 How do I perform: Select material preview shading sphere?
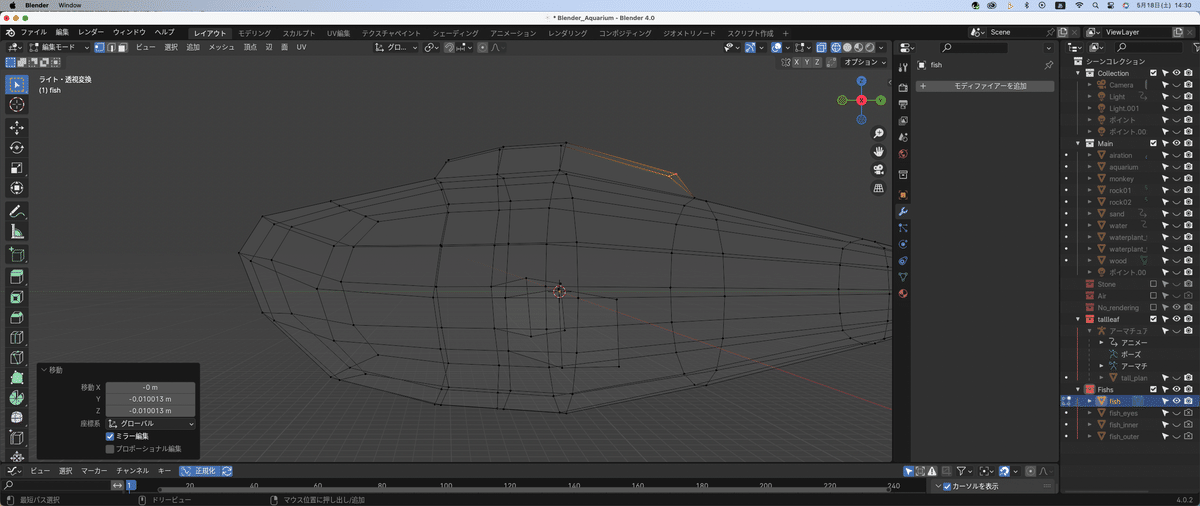(859, 47)
